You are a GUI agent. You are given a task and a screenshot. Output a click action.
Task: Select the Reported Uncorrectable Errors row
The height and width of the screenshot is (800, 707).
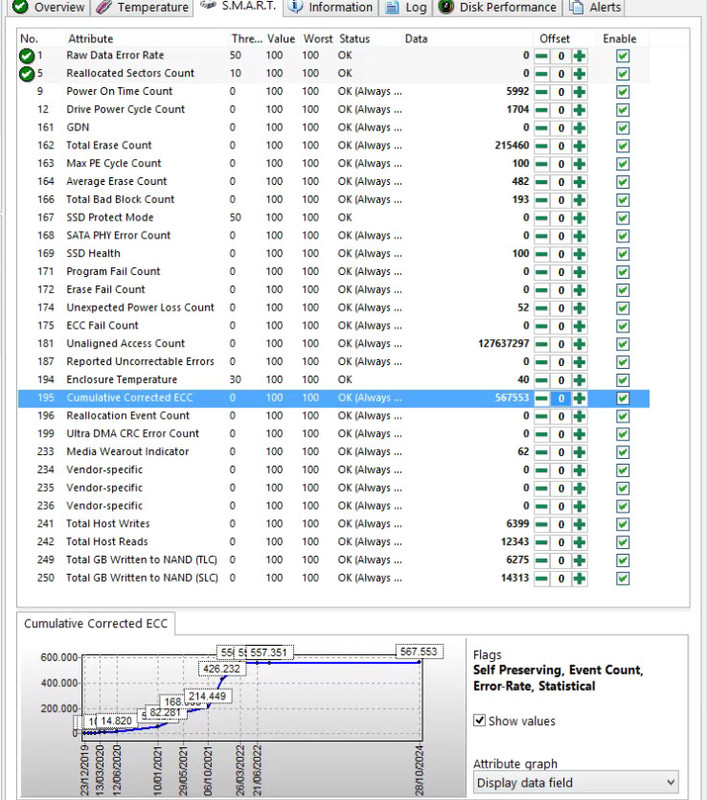tap(334, 362)
